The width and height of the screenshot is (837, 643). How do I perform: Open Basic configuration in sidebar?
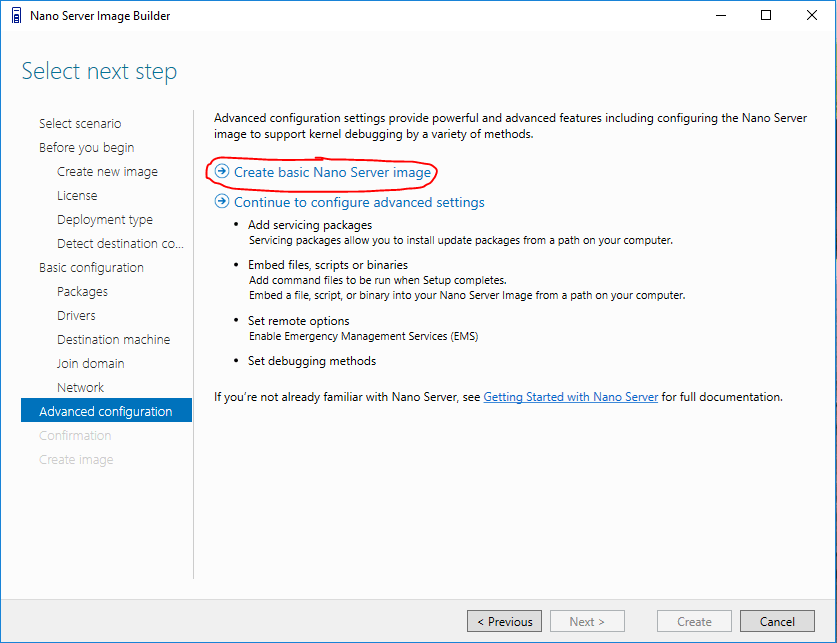pos(91,268)
